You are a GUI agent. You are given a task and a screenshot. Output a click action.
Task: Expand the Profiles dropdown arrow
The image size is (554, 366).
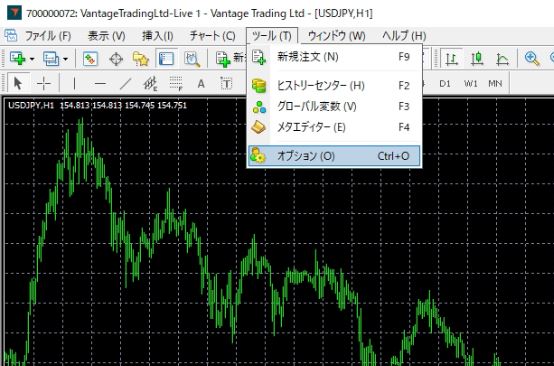(65, 59)
